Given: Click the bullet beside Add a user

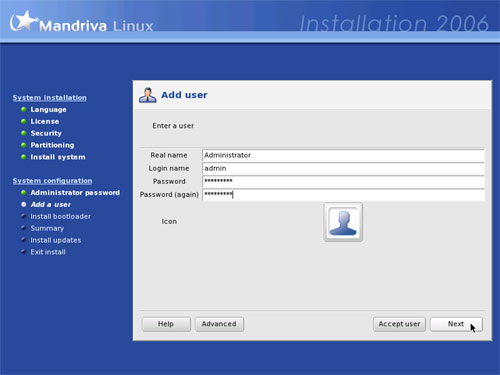Looking at the screenshot, I should pos(23,204).
